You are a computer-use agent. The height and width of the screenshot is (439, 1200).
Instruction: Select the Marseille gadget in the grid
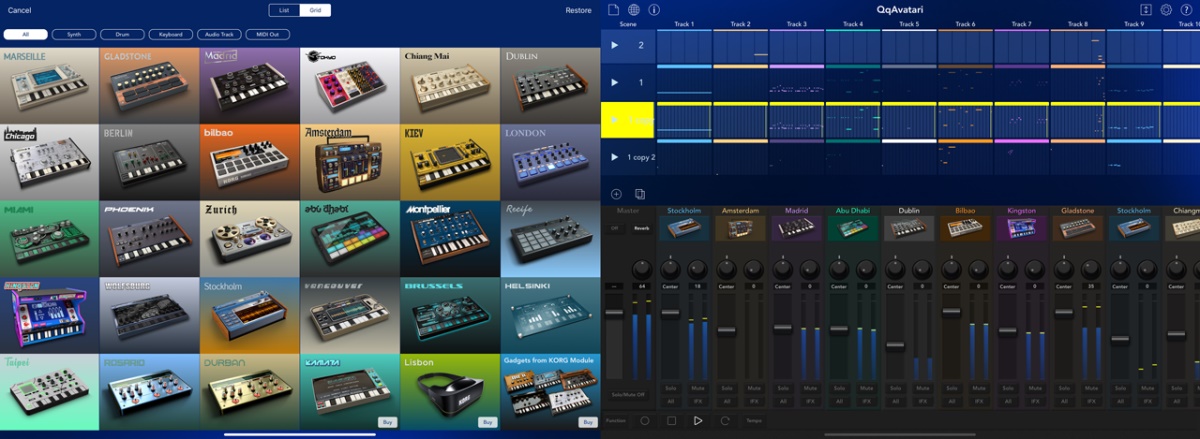click(50, 85)
